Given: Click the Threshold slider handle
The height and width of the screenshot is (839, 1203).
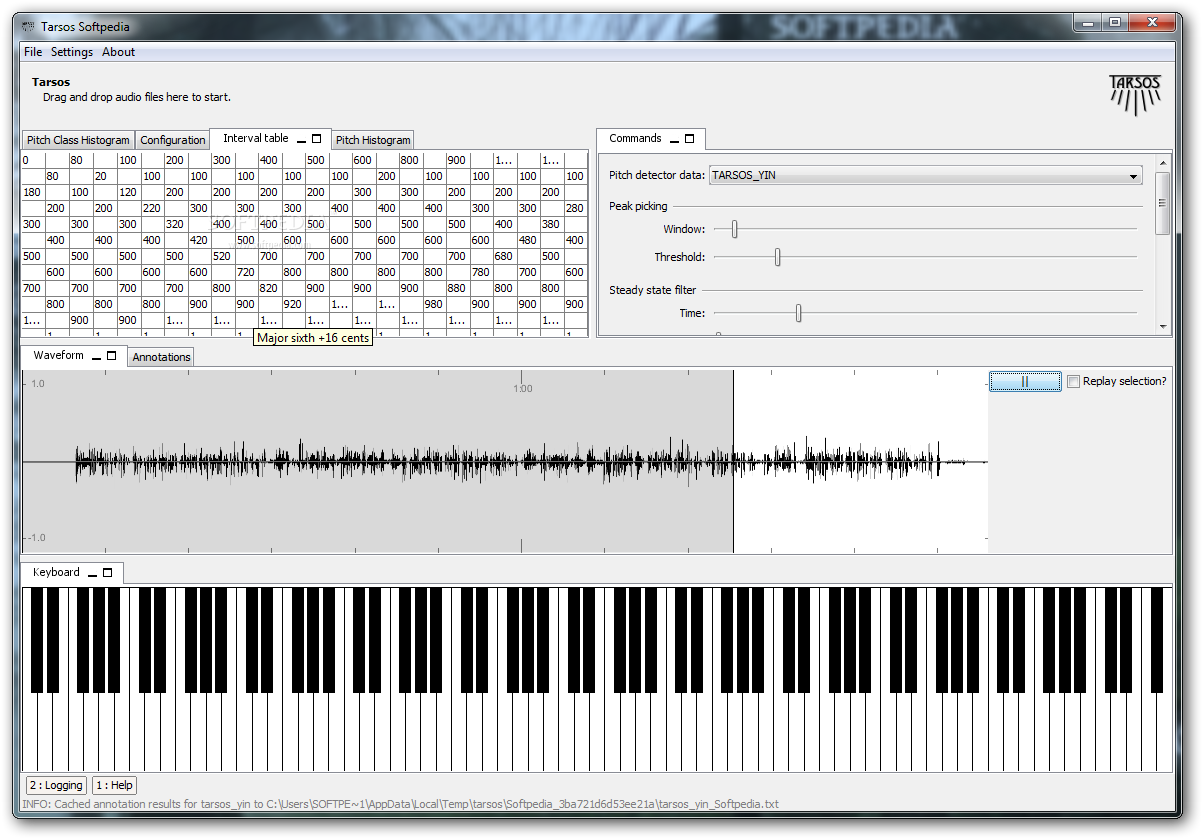Looking at the screenshot, I should pyautogui.click(x=777, y=257).
